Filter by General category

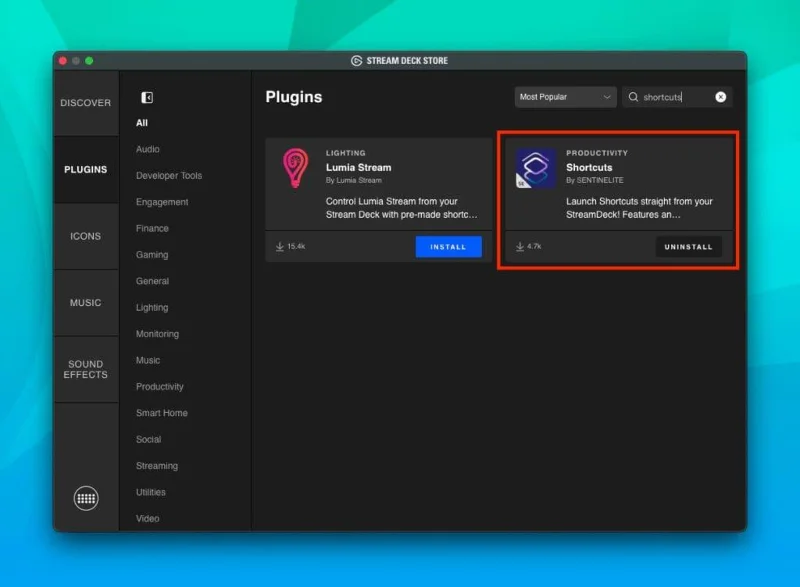point(153,281)
